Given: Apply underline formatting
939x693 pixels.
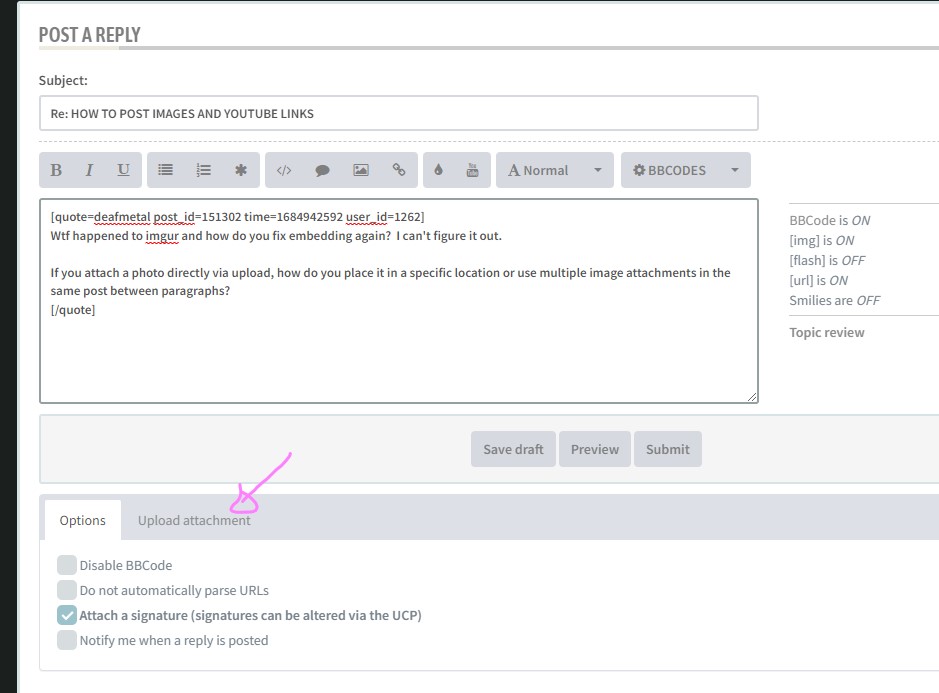Looking at the screenshot, I should (x=123, y=170).
